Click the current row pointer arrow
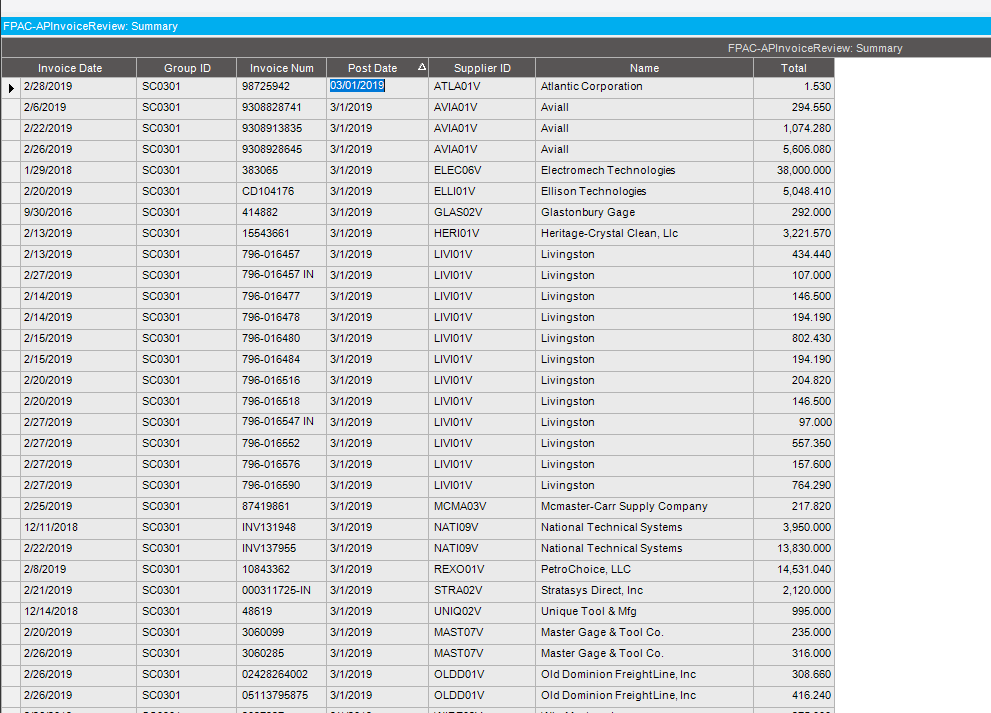The image size is (991, 713). [11, 88]
